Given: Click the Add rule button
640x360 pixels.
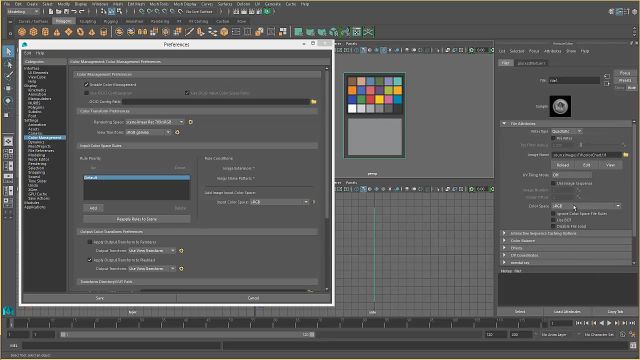Looking at the screenshot, I should pyautogui.click(x=93, y=208).
